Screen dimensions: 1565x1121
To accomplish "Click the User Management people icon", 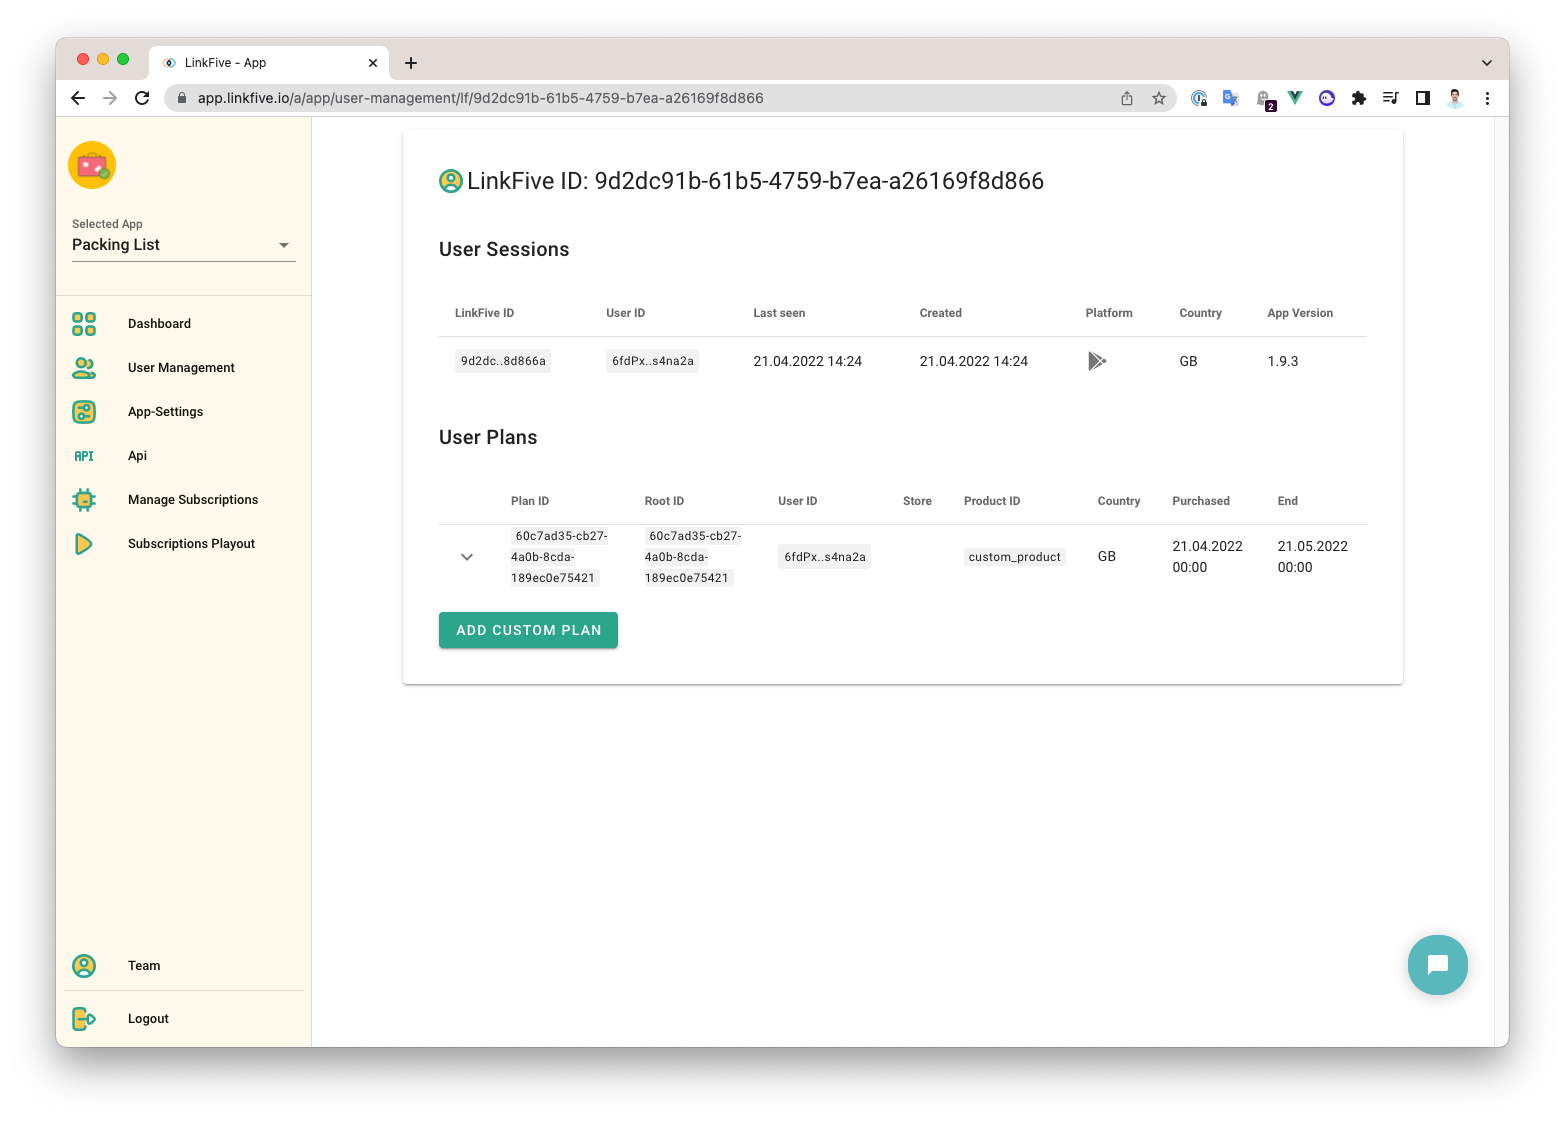I will (84, 368).
